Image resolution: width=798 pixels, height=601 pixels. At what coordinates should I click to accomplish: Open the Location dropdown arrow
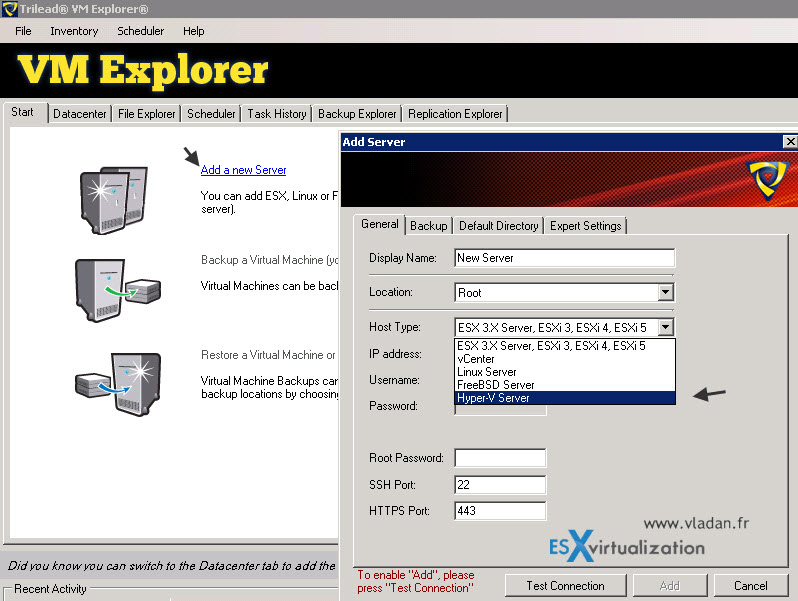(665, 293)
